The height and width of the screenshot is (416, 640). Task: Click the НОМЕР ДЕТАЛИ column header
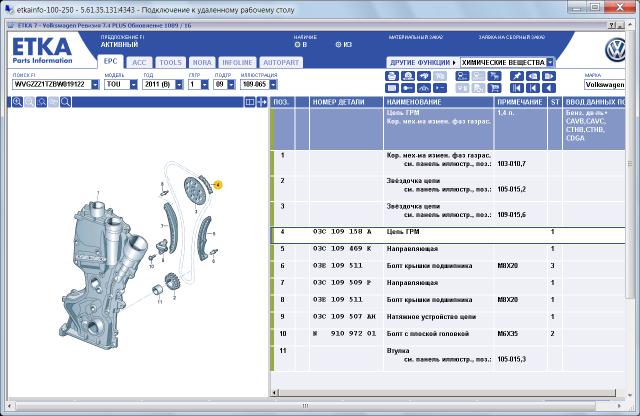(x=346, y=102)
